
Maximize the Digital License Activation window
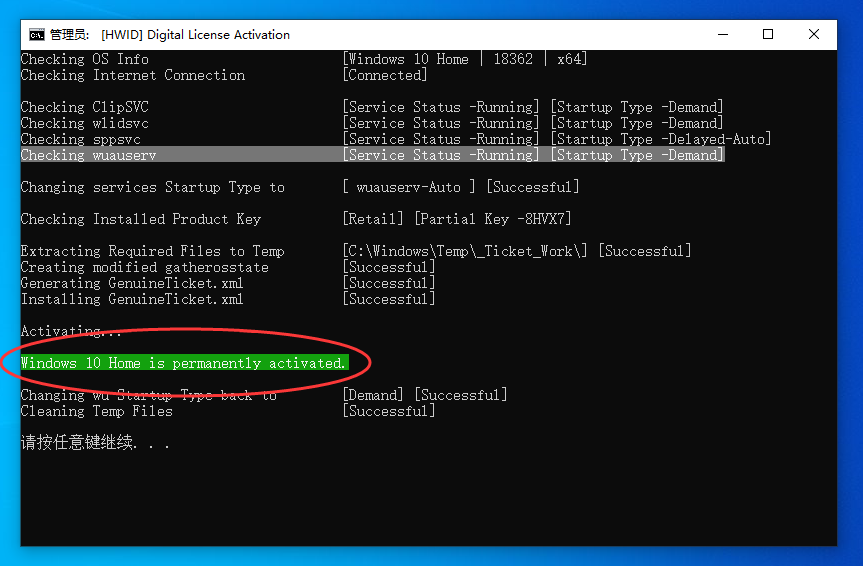(768, 35)
